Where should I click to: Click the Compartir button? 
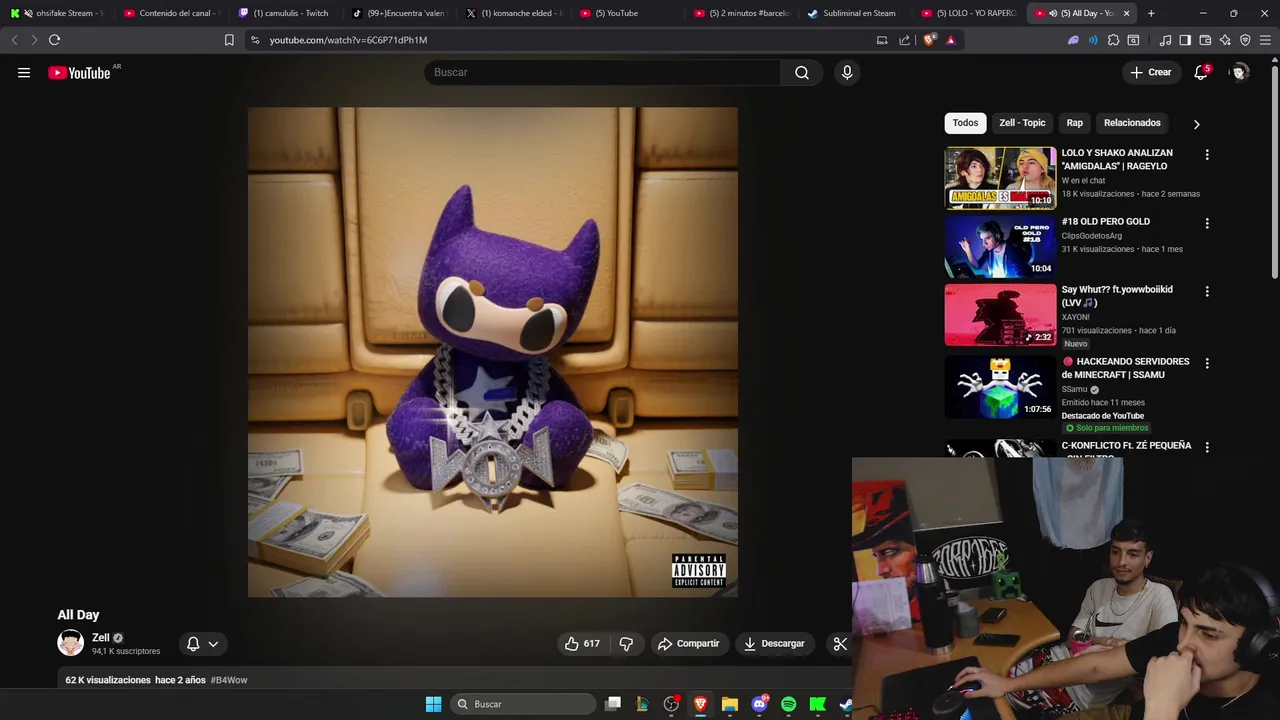(x=688, y=644)
